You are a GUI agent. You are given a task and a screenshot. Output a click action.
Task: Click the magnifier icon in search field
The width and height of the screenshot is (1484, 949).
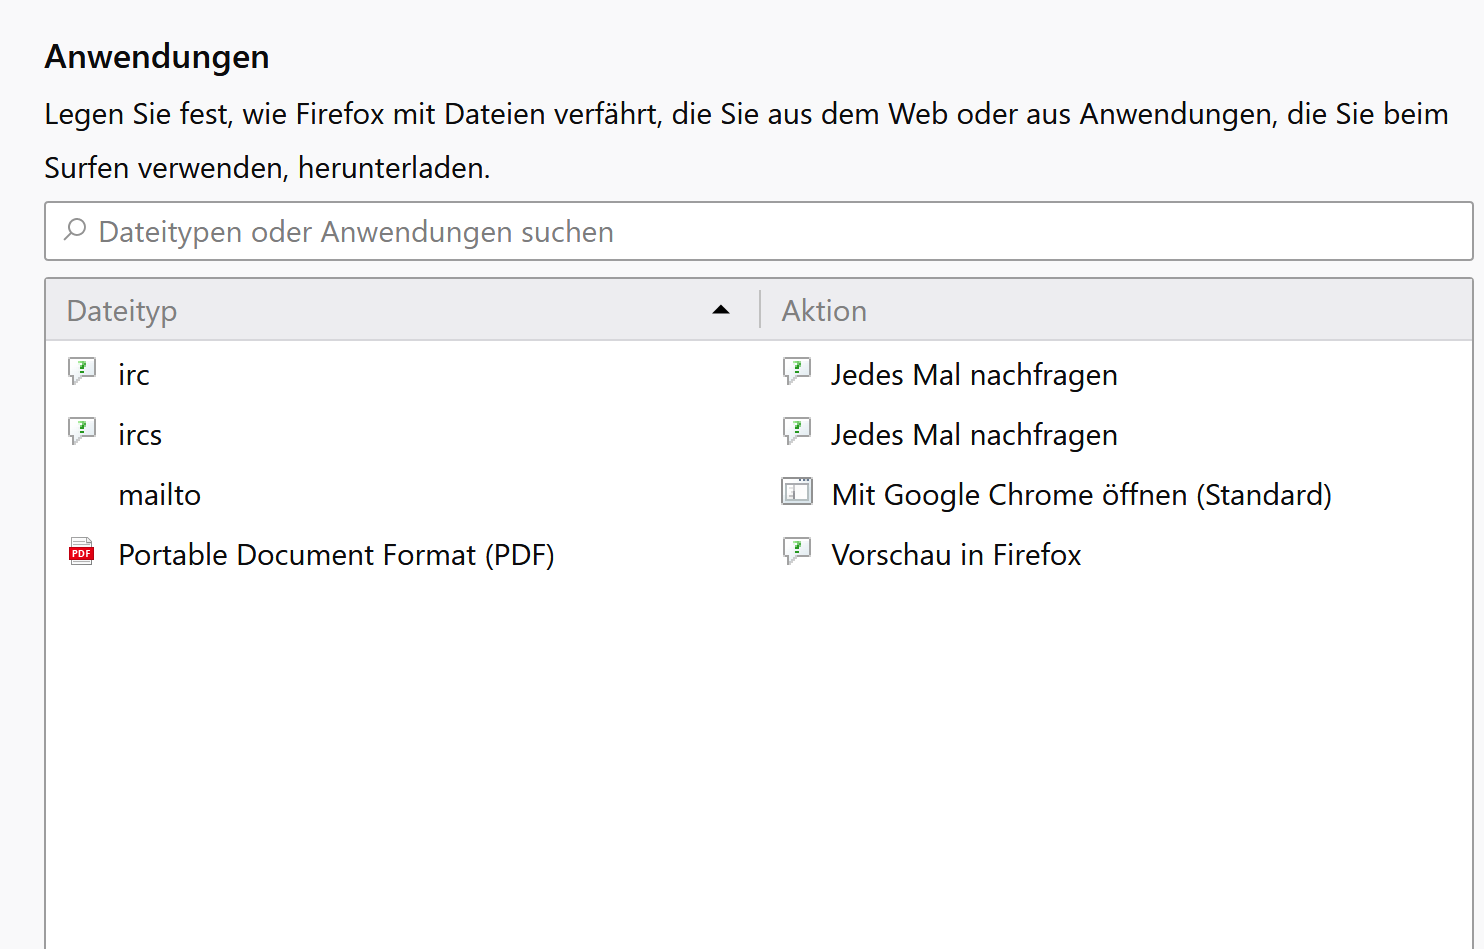tap(75, 230)
